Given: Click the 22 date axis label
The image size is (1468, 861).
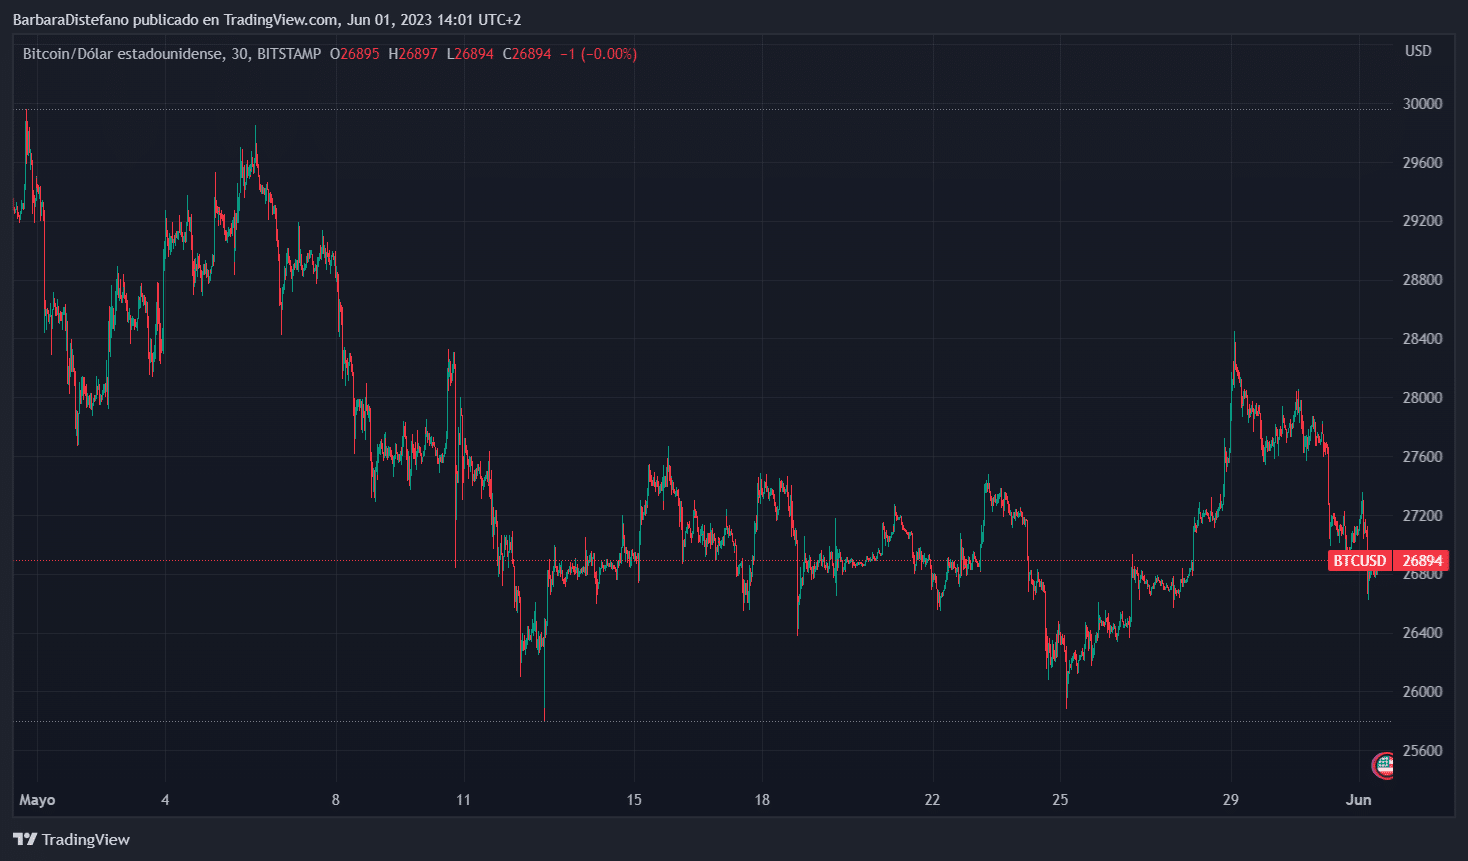Looking at the screenshot, I should [932, 800].
